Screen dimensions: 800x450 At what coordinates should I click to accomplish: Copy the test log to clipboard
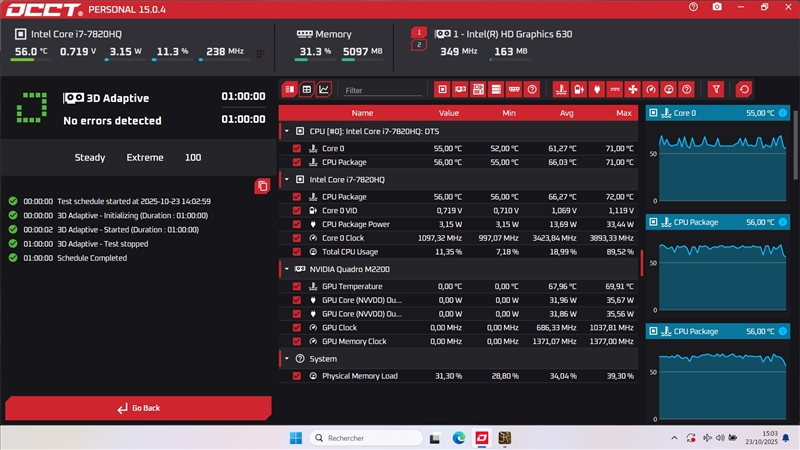[262, 186]
